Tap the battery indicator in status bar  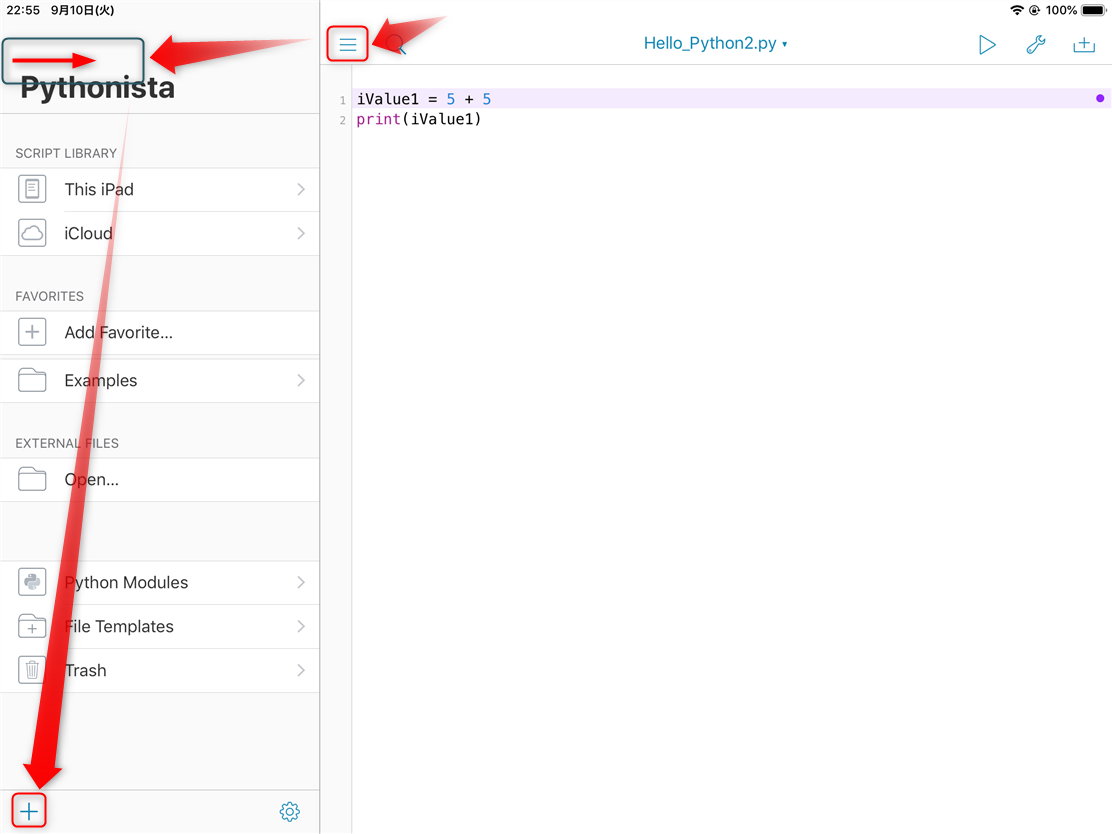(x=1093, y=10)
